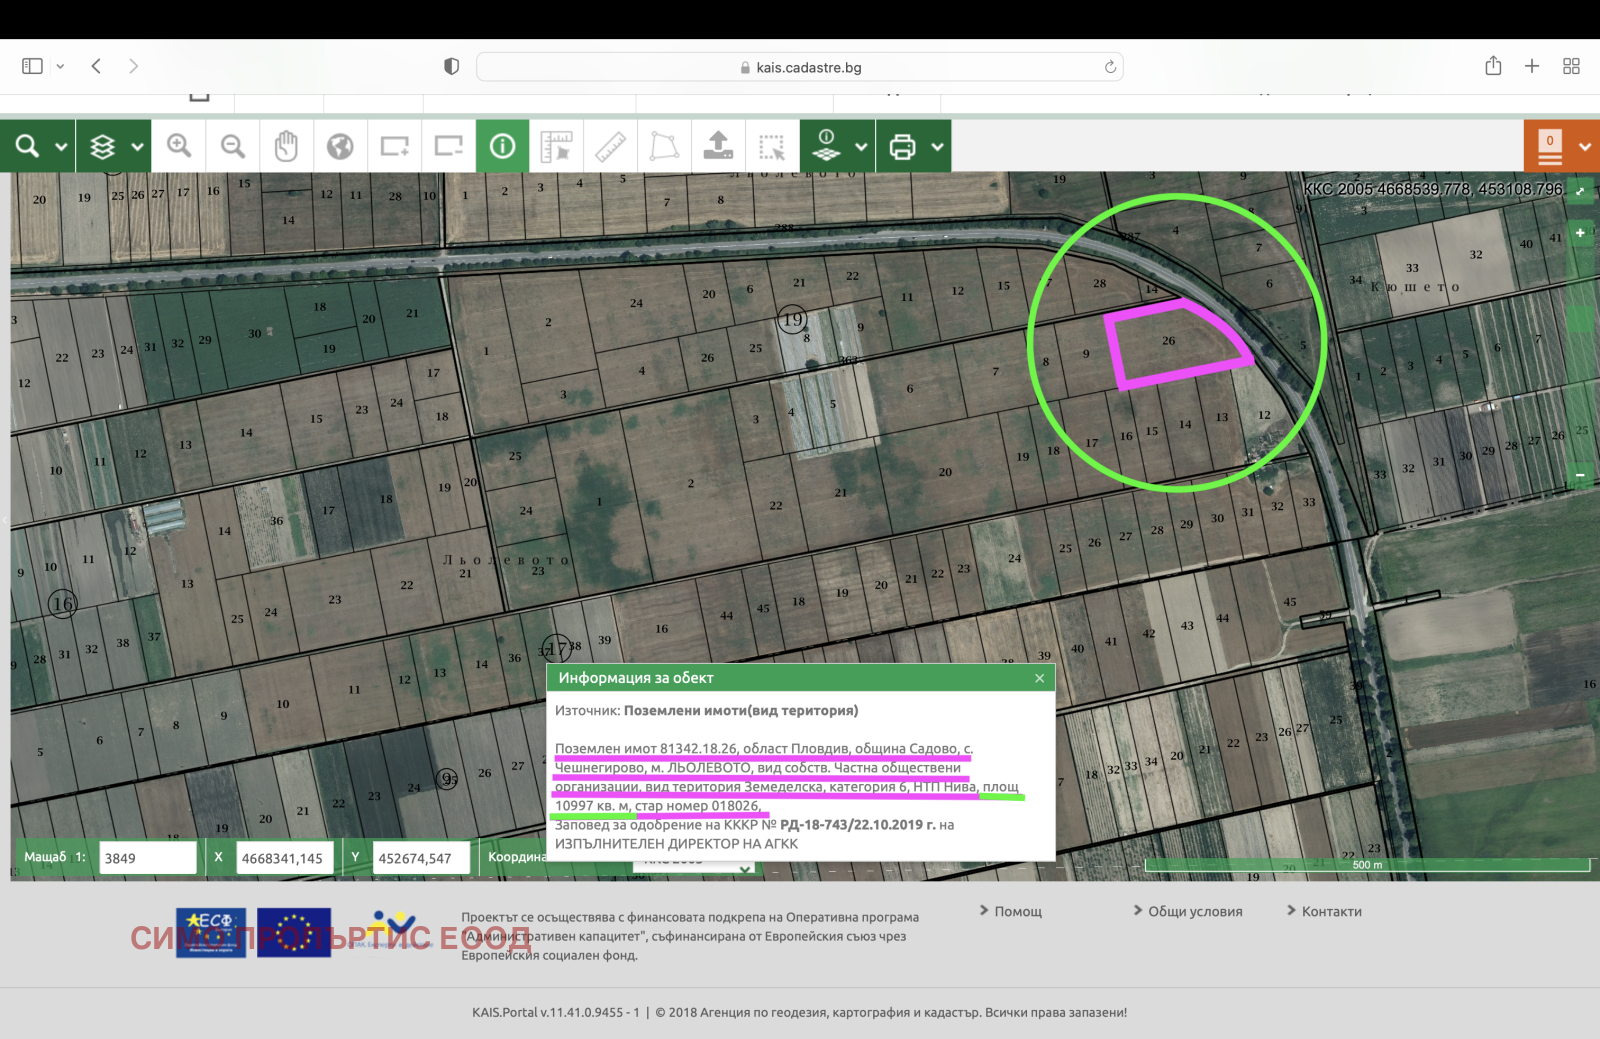
Task: Click the zoom in magnifier tool
Action: (179, 146)
